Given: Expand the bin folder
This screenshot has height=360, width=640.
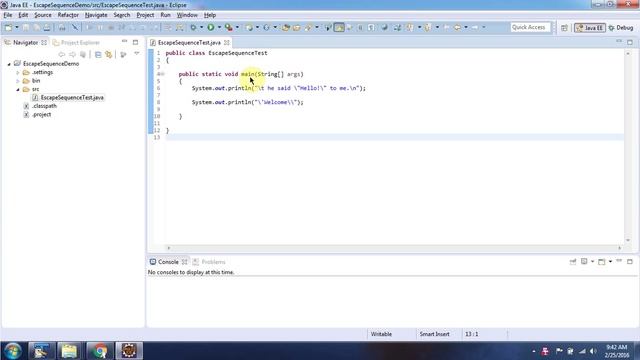Looking at the screenshot, I should point(18,81).
